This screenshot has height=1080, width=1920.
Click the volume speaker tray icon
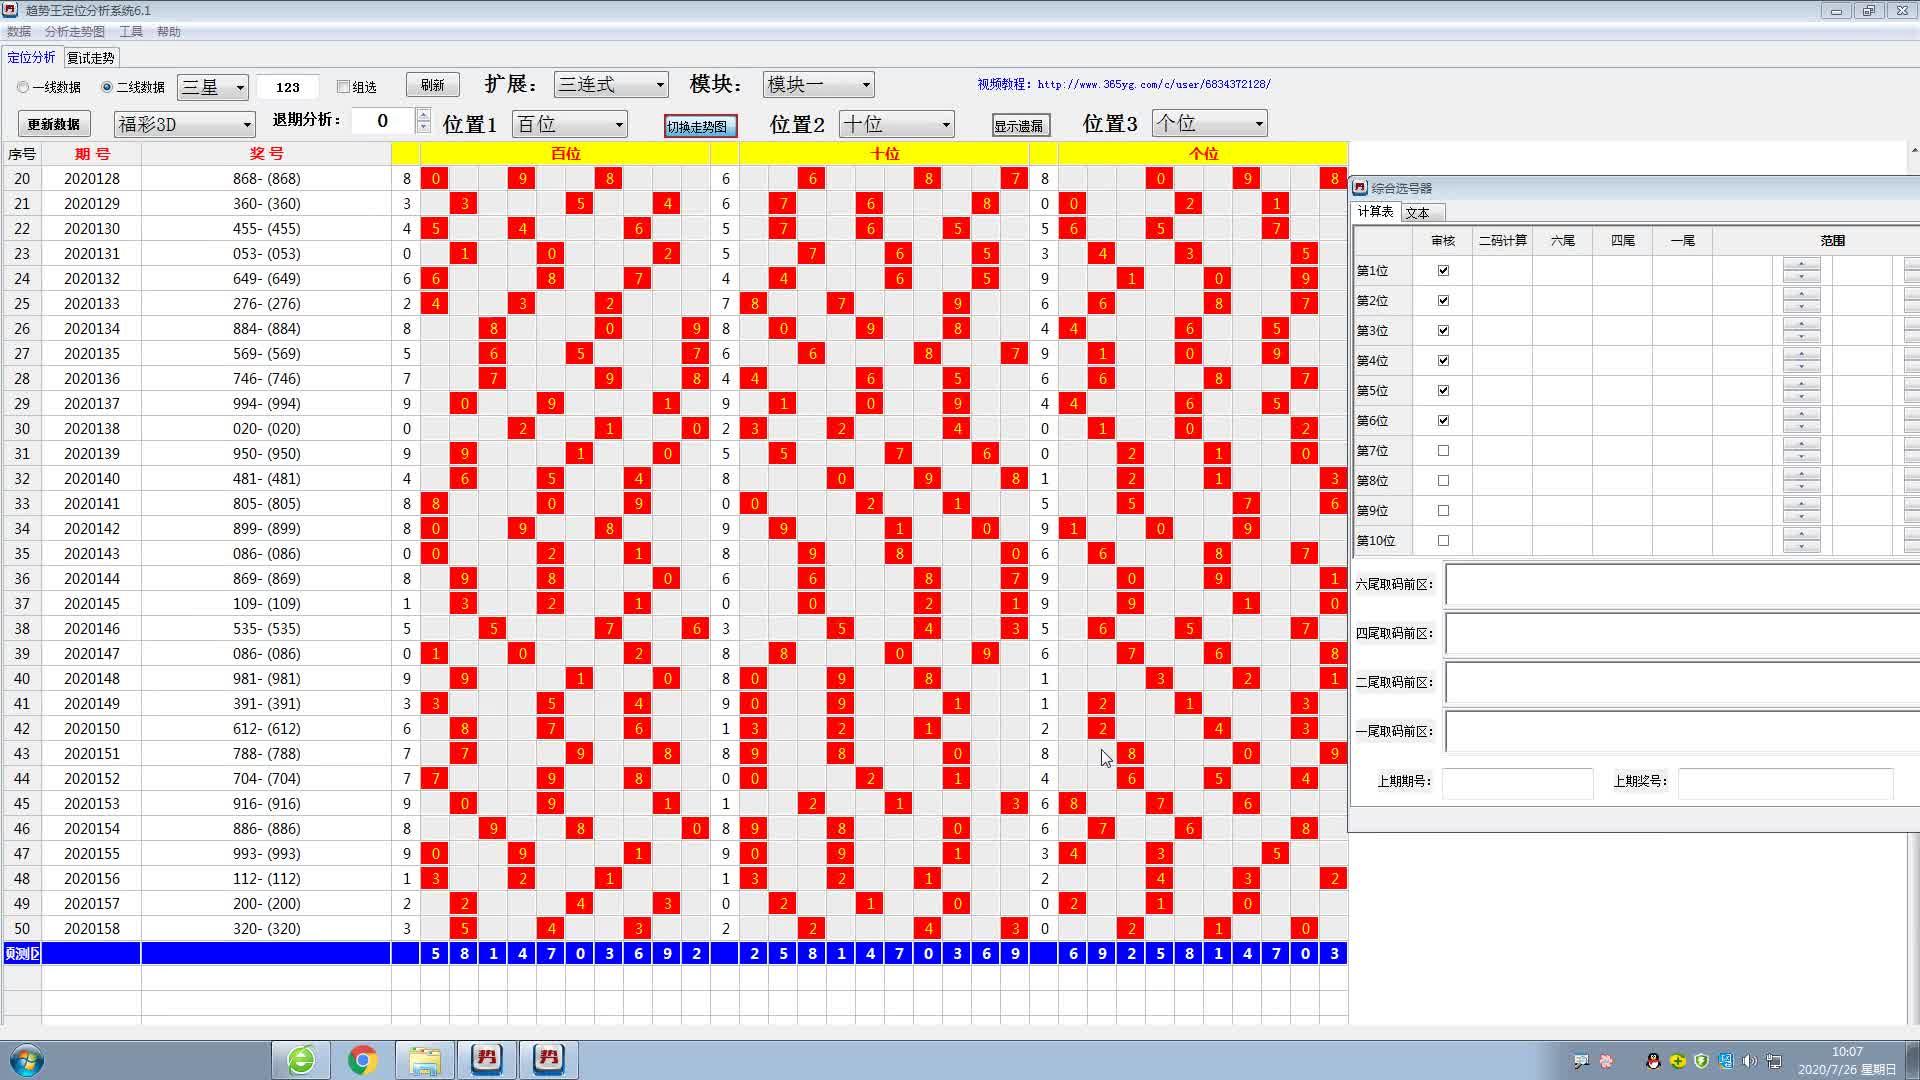(x=1749, y=1061)
